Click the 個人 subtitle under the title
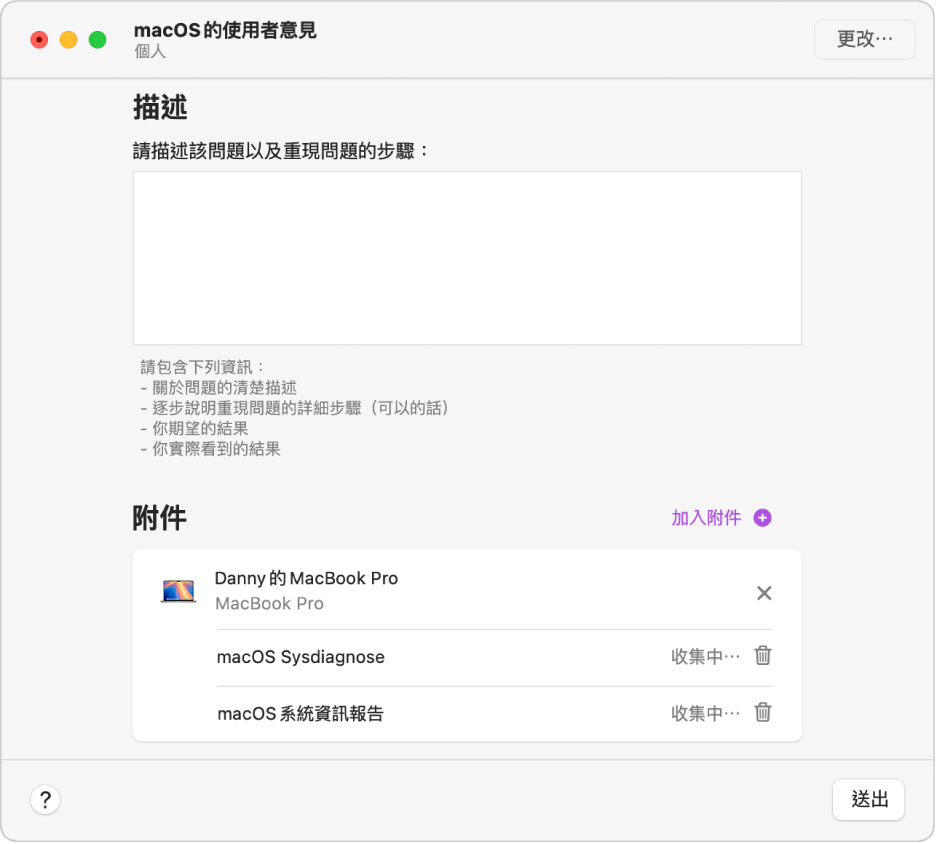Image resolution: width=937 pixels, height=844 pixels. (x=149, y=51)
